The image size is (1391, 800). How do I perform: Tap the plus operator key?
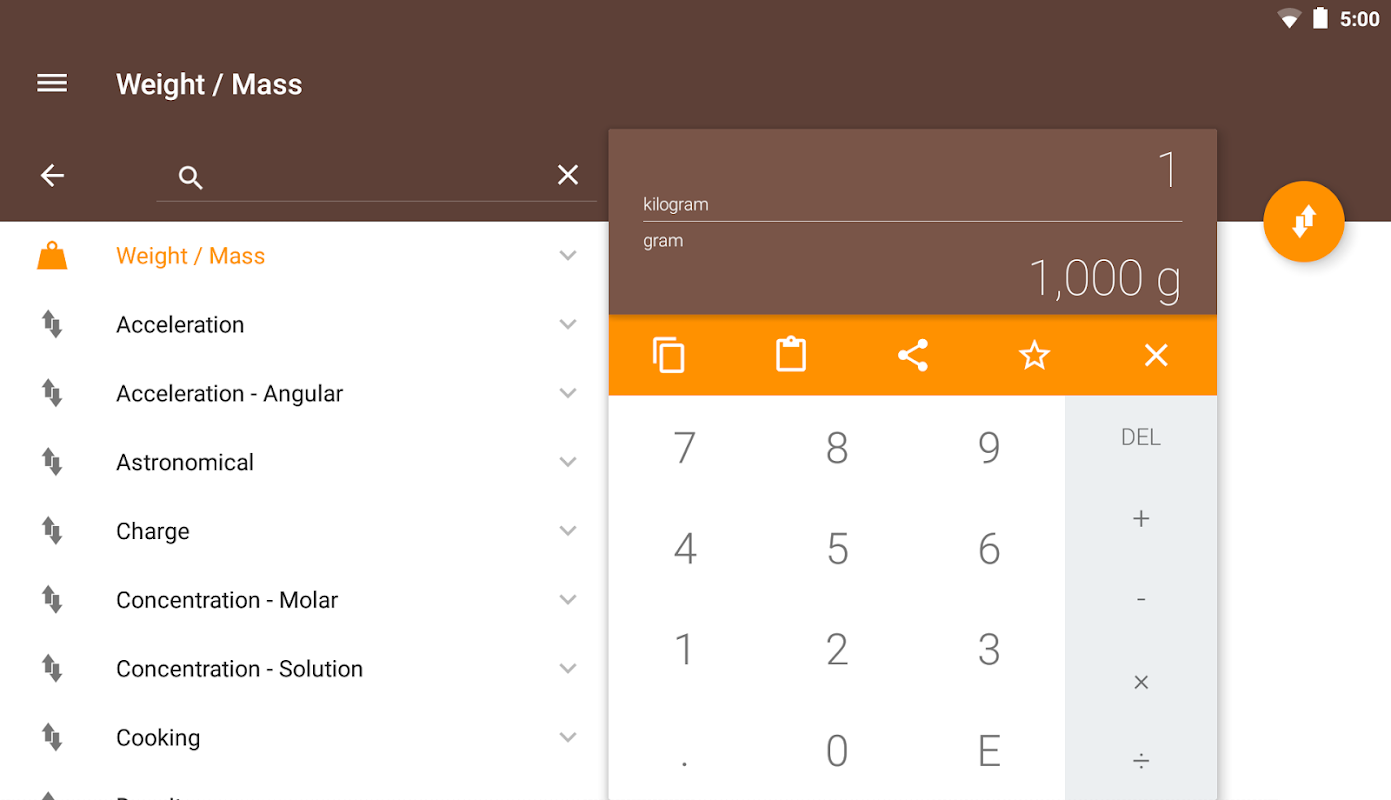coord(1141,518)
